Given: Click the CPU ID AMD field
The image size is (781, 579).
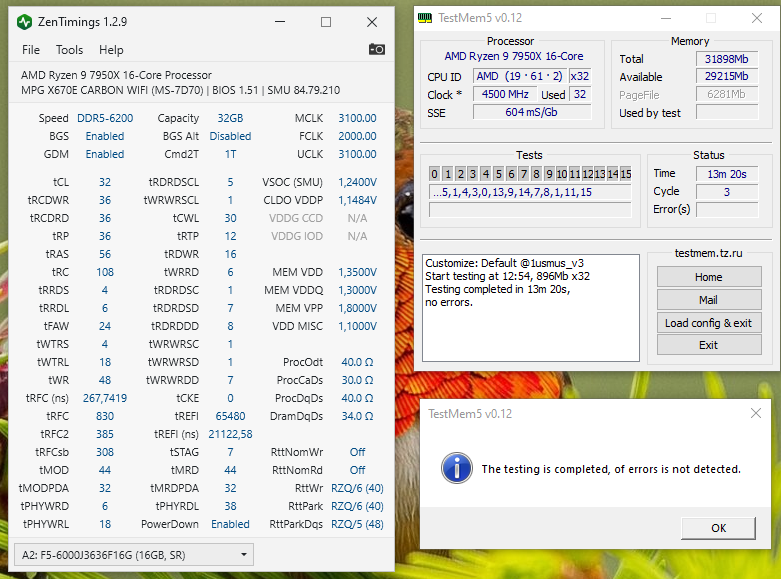Looking at the screenshot, I should tap(520, 76).
